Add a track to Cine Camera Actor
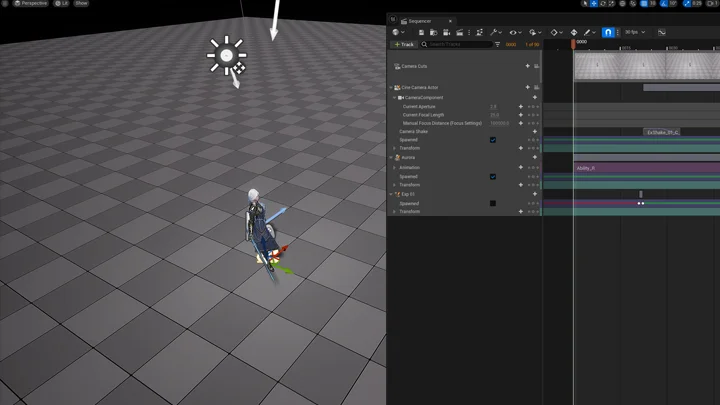 coord(527,87)
